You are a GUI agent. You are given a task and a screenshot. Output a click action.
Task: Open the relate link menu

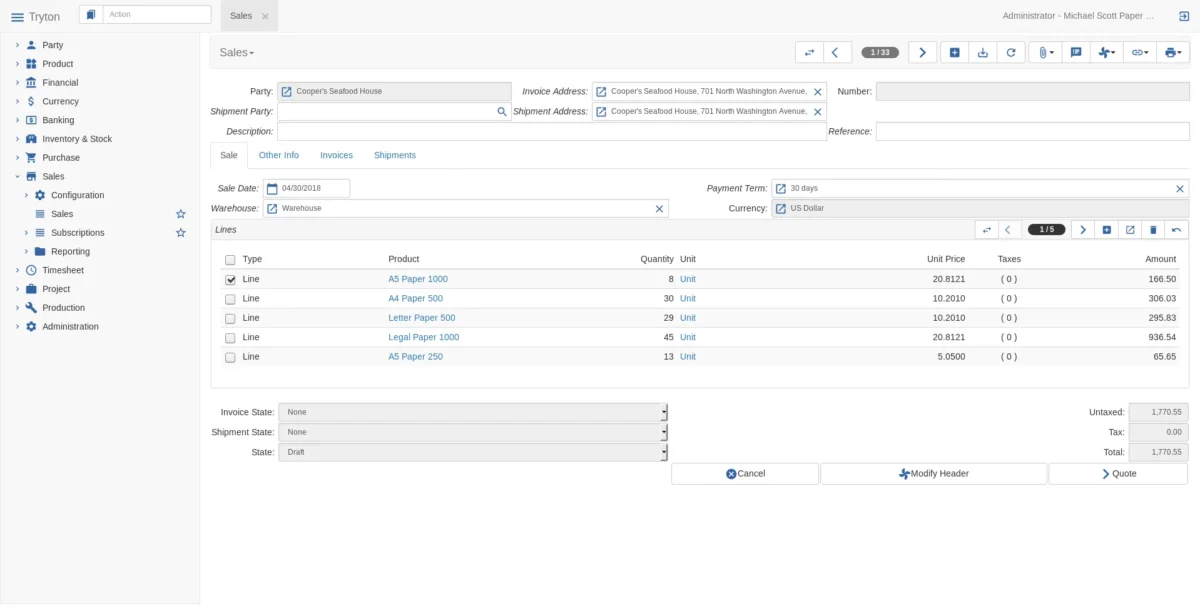click(1139, 52)
